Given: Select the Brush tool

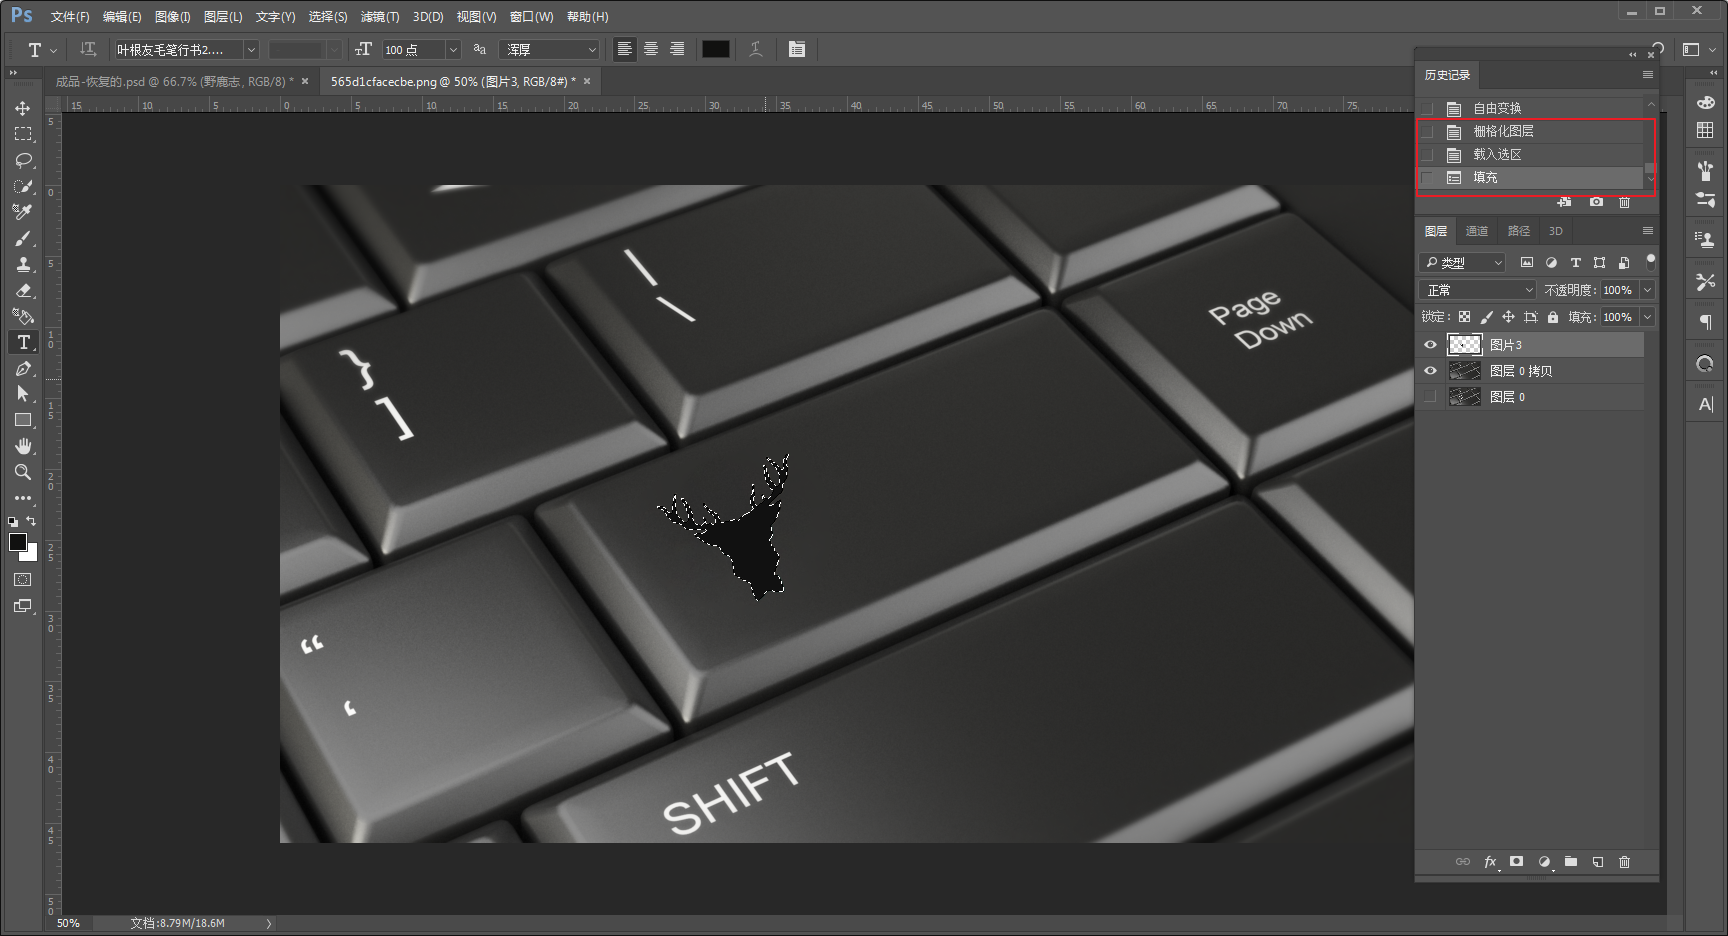Looking at the screenshot, I should pyautogui.click(x=23, y=238).
